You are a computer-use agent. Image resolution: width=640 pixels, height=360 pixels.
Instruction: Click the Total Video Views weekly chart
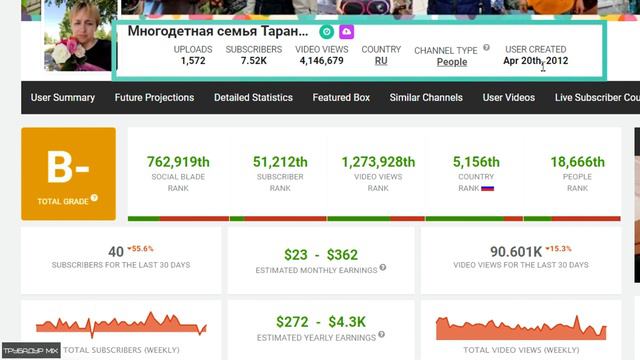[521, 328]
